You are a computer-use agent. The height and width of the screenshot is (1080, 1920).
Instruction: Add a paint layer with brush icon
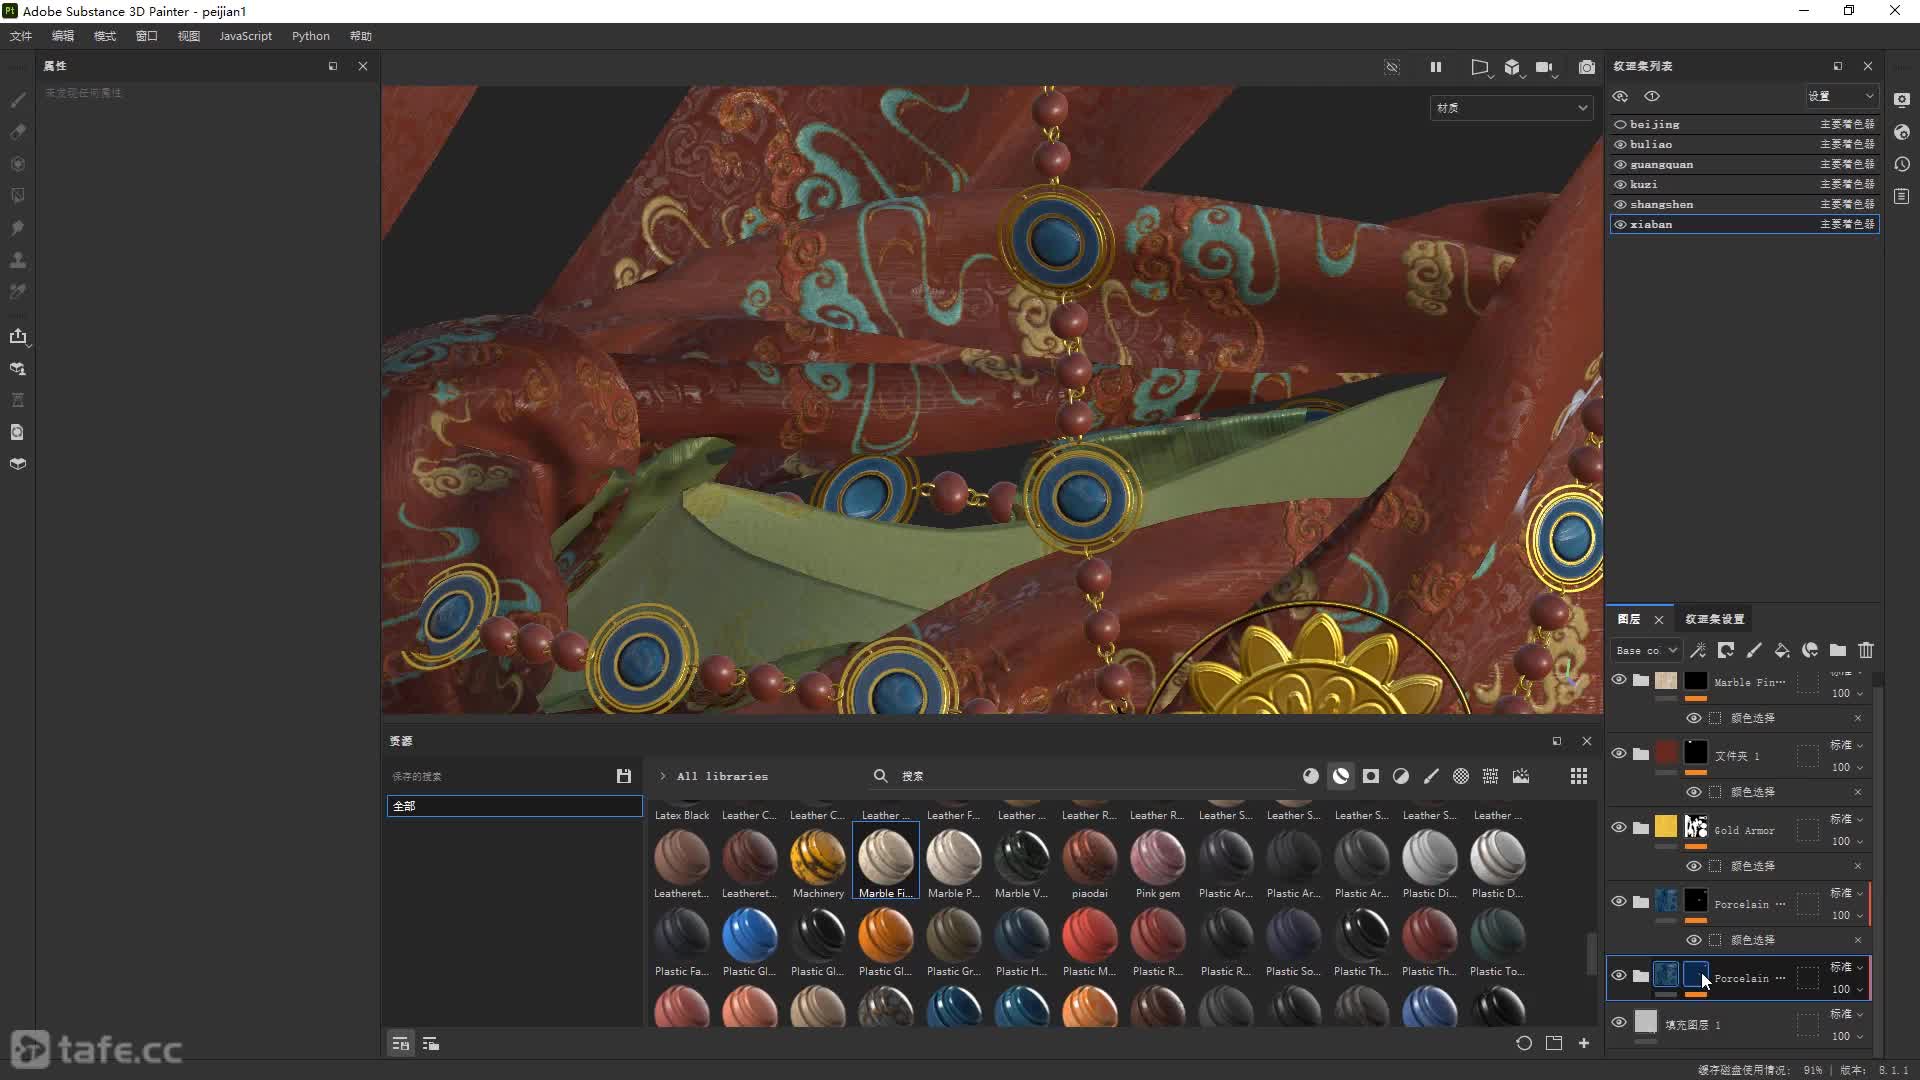[x=1754, y=651]
